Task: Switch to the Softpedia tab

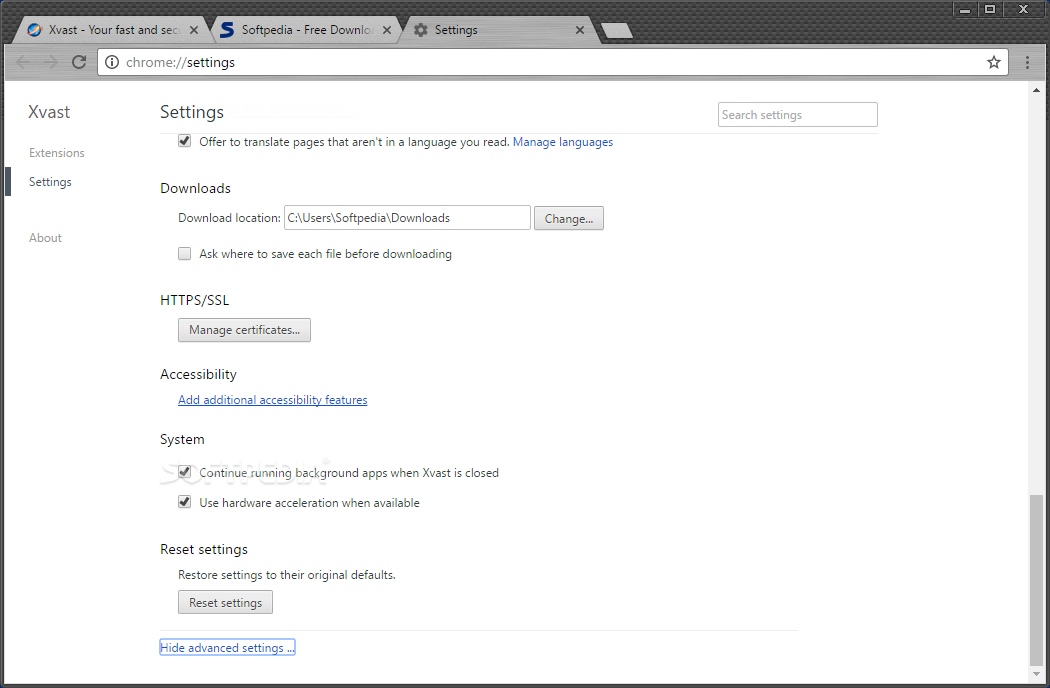Action: point(306,30)
